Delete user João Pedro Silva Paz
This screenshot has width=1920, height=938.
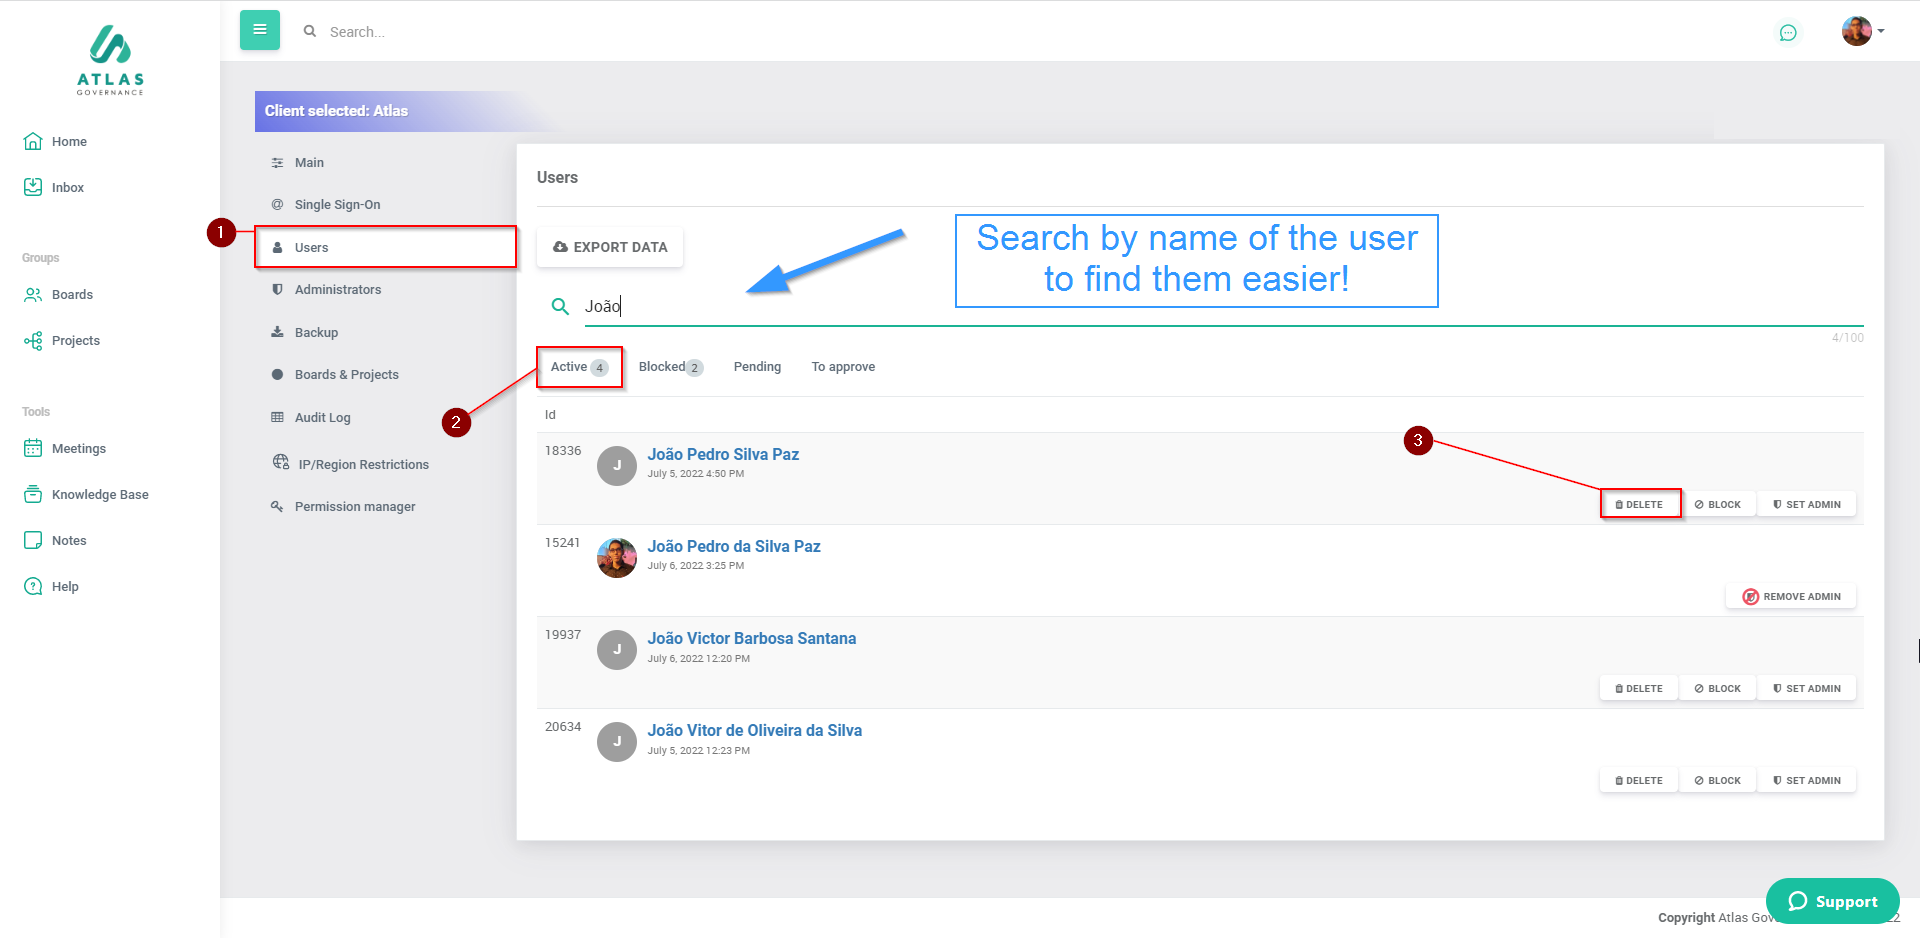click(1640, 505)
